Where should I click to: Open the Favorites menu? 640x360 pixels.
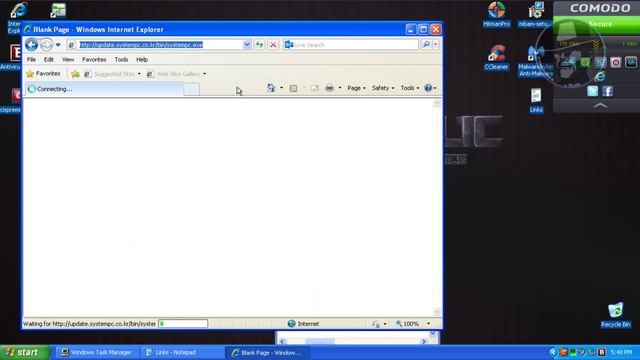[94, 60]
